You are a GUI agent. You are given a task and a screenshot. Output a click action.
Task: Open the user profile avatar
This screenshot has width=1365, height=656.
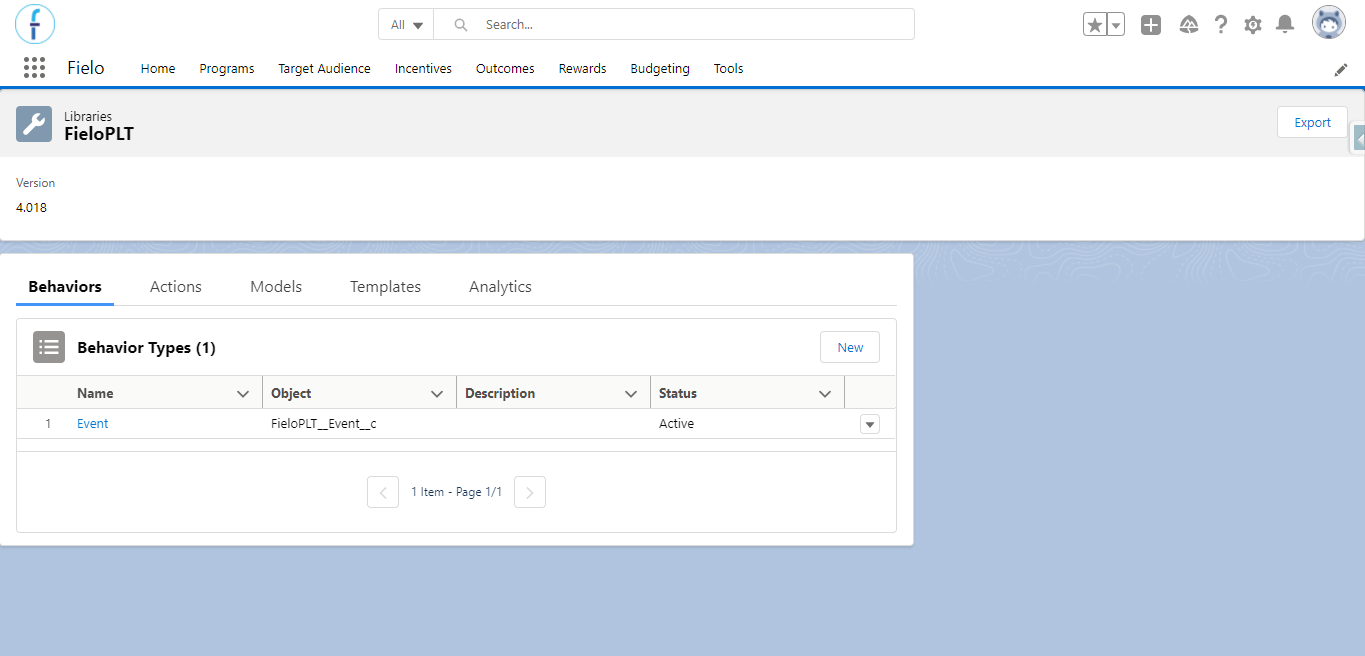[x=1329, y=23]
